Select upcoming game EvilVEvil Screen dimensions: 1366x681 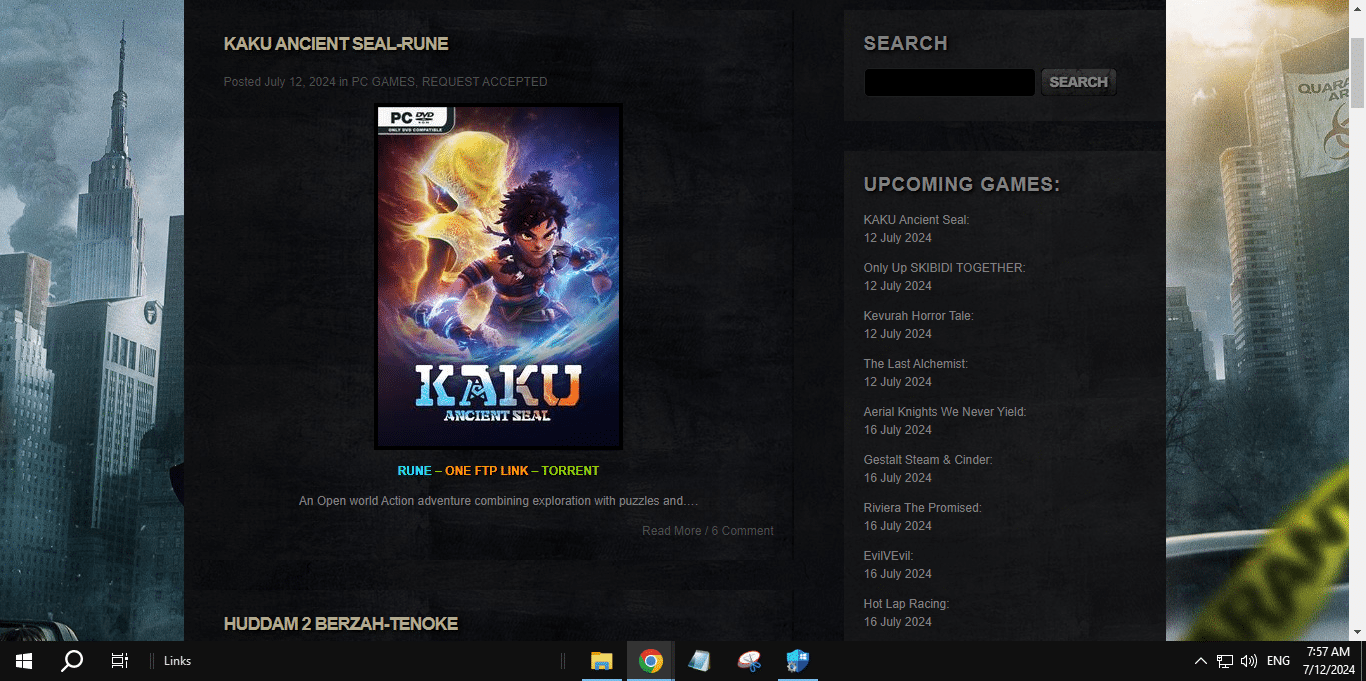click(x=888, y=556)
